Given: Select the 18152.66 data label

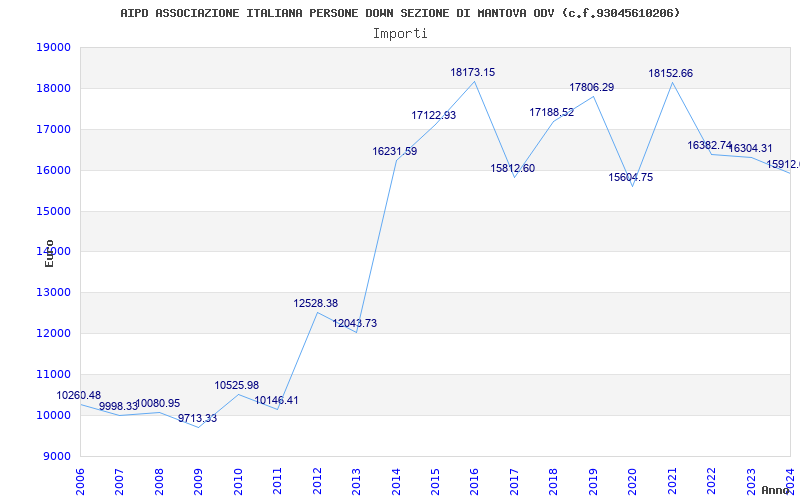Looking at the screenshot, I should [671, 73].
